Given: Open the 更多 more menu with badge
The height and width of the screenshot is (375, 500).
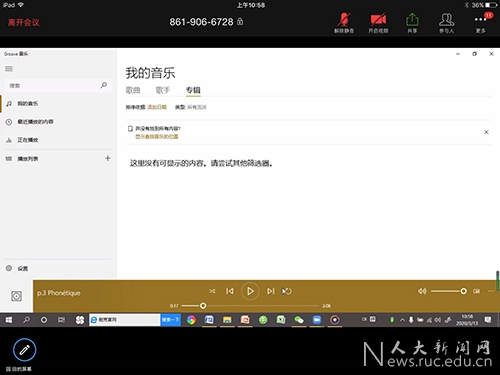Looking at the screenshot, I should [x=481, y=22].
